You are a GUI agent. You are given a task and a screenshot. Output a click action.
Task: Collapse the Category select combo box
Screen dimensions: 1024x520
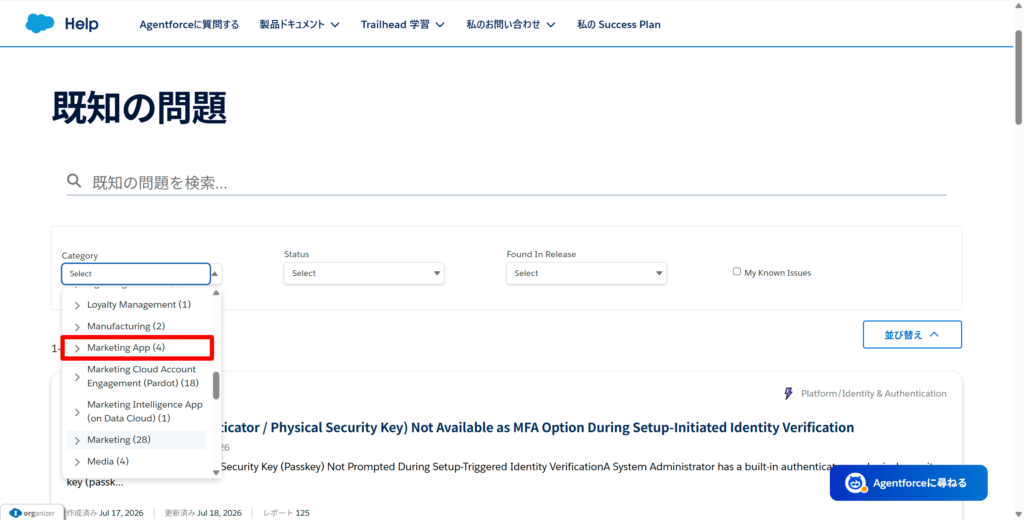(x=141, y=274)
